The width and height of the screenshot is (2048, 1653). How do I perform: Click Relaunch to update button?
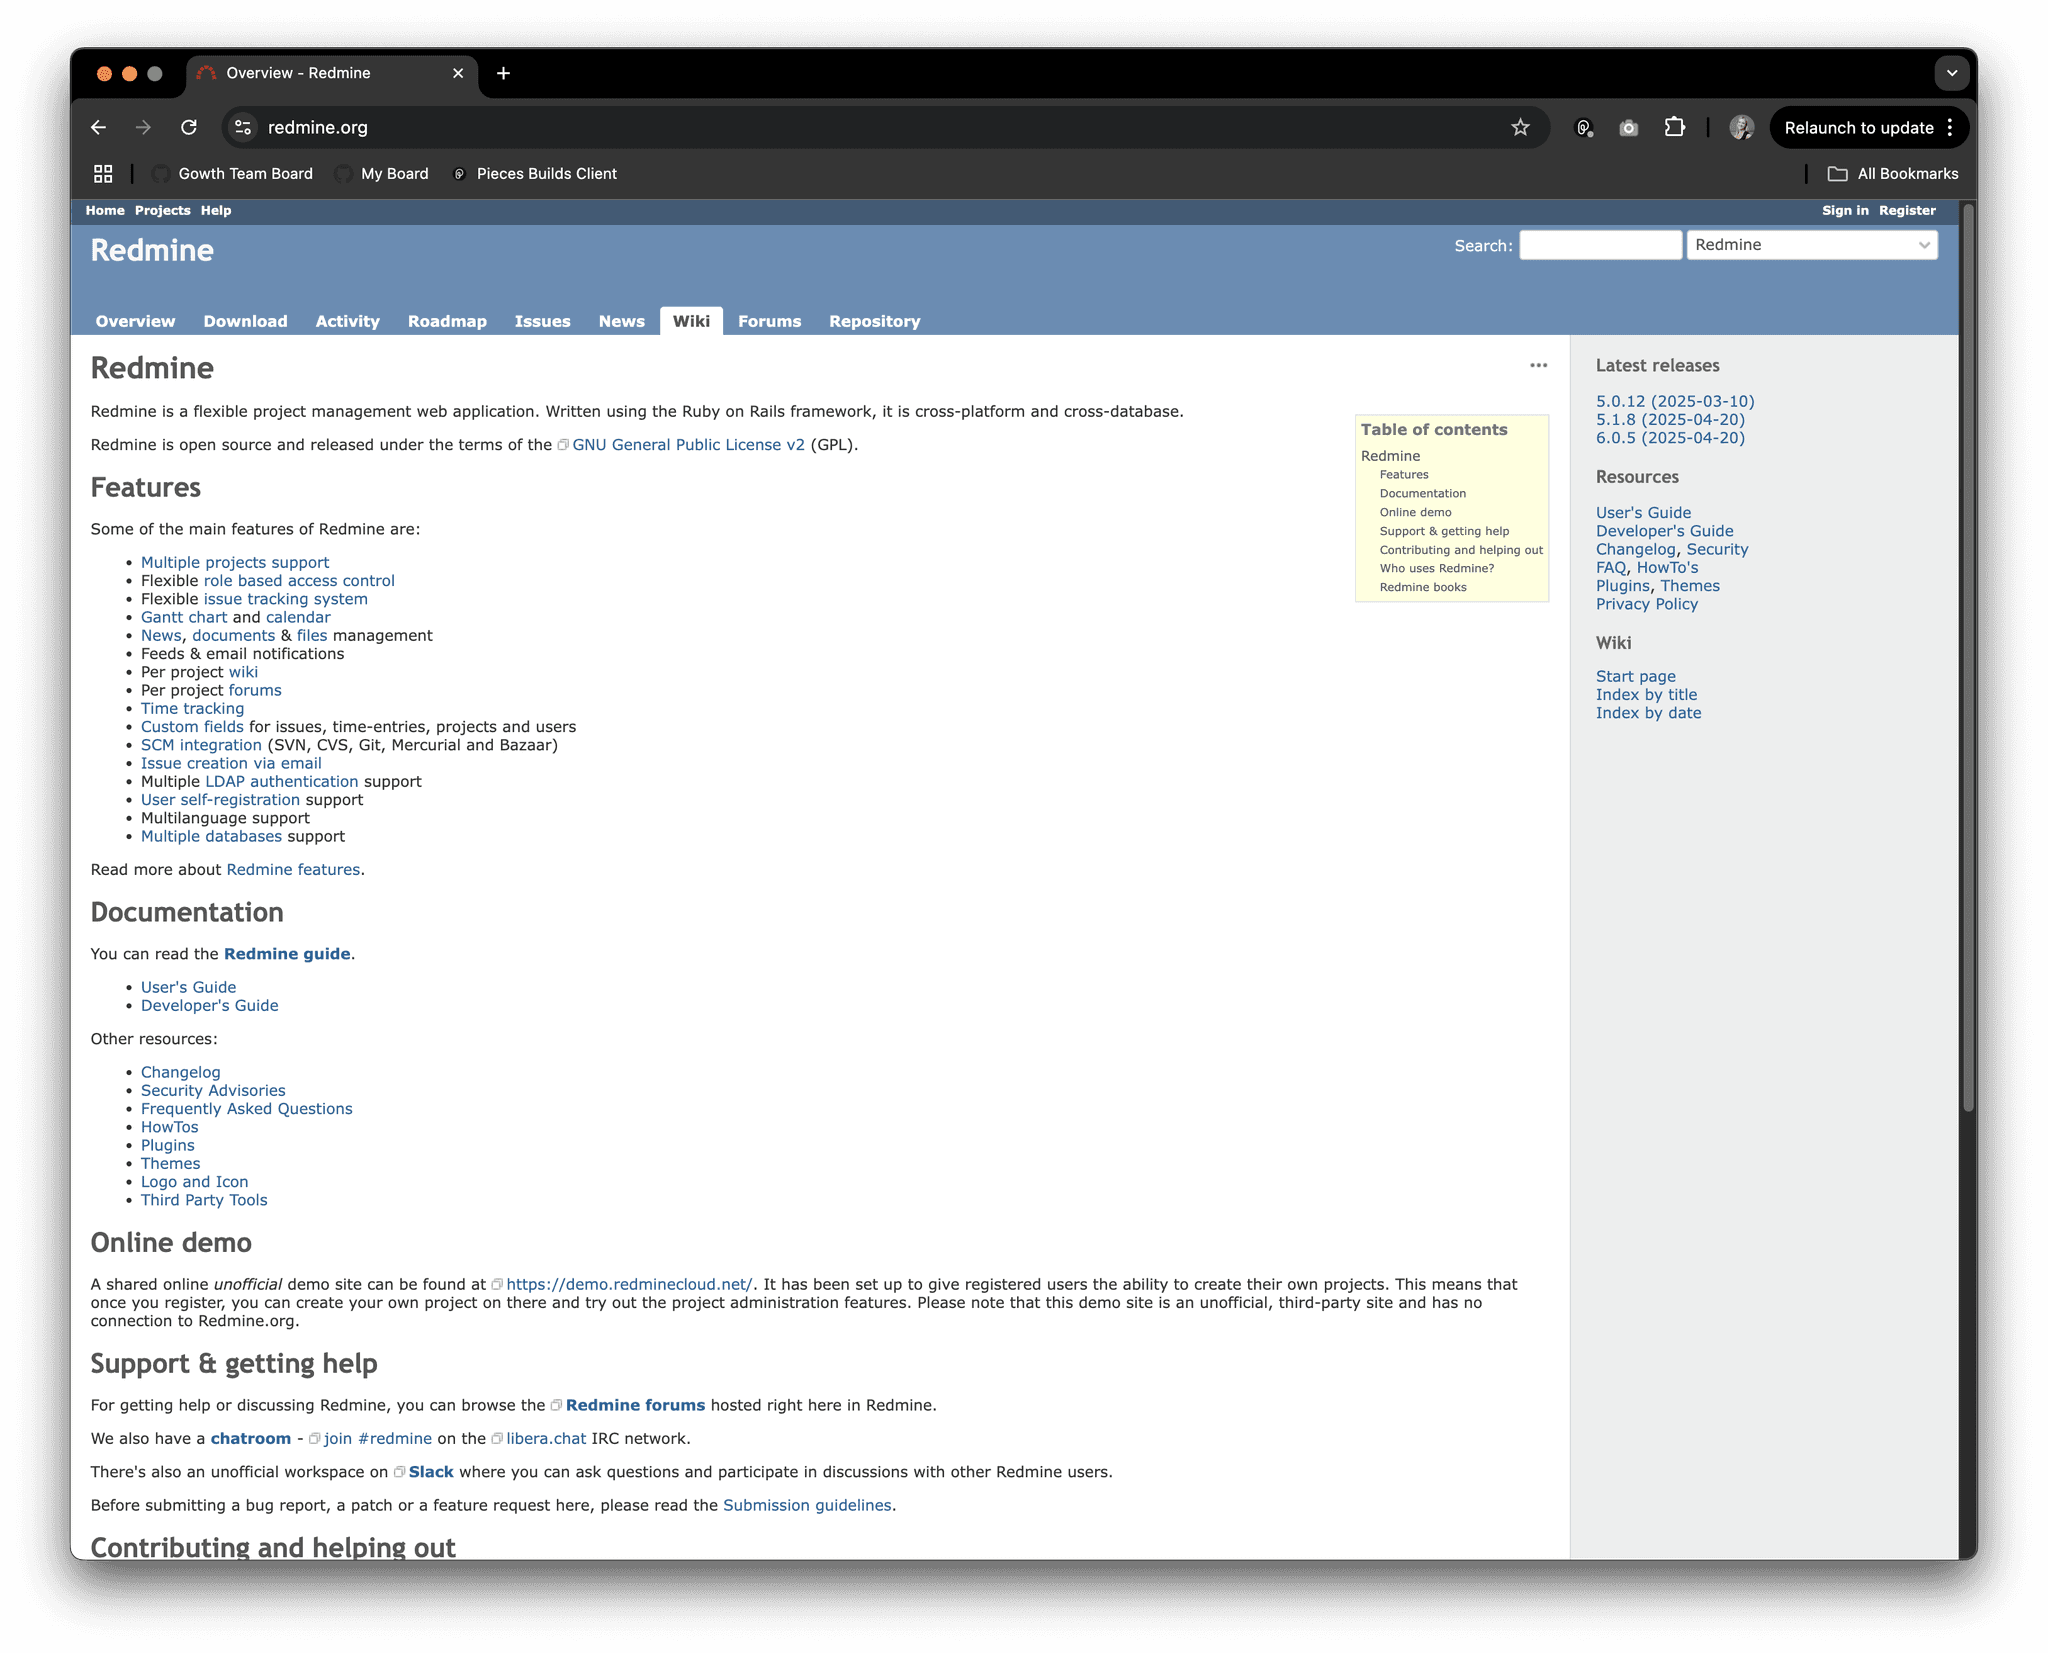[x=1858, y=128]
